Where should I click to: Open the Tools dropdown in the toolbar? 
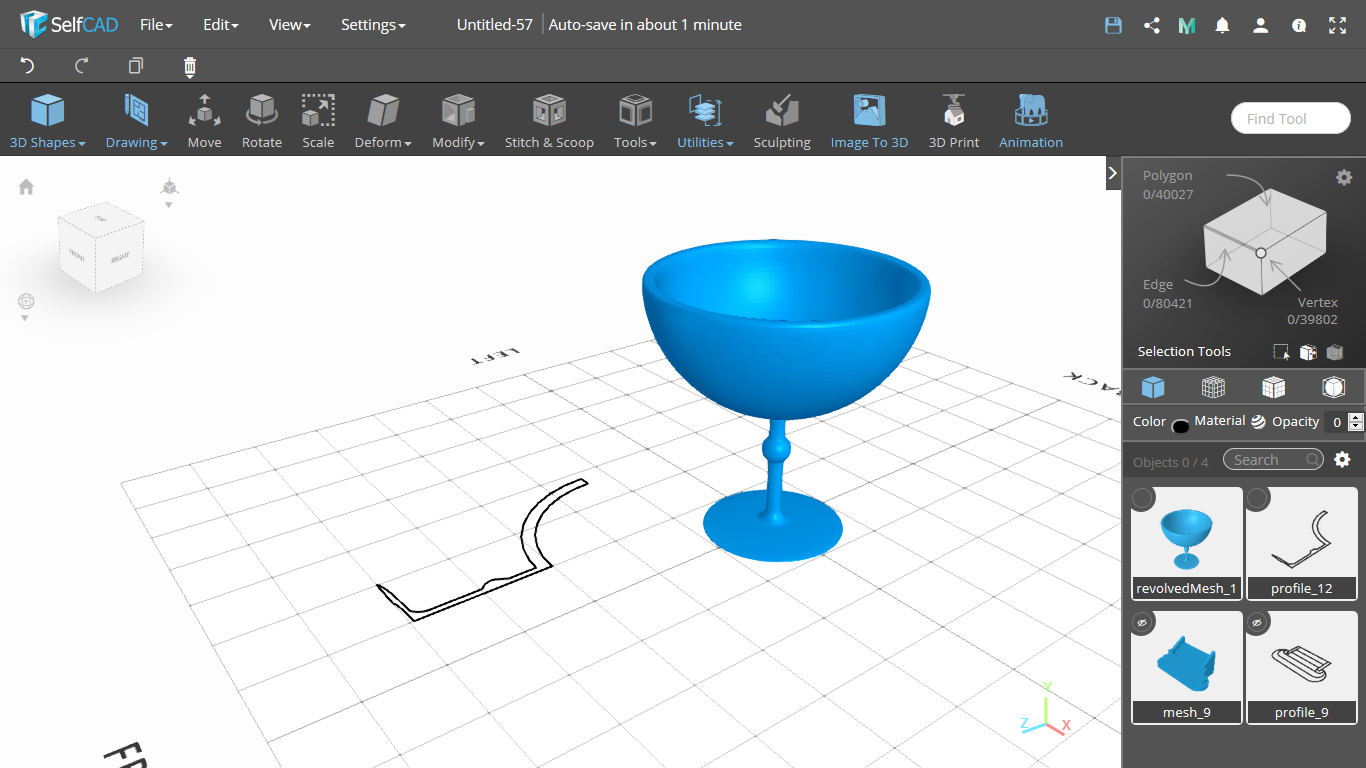(635, 122)
